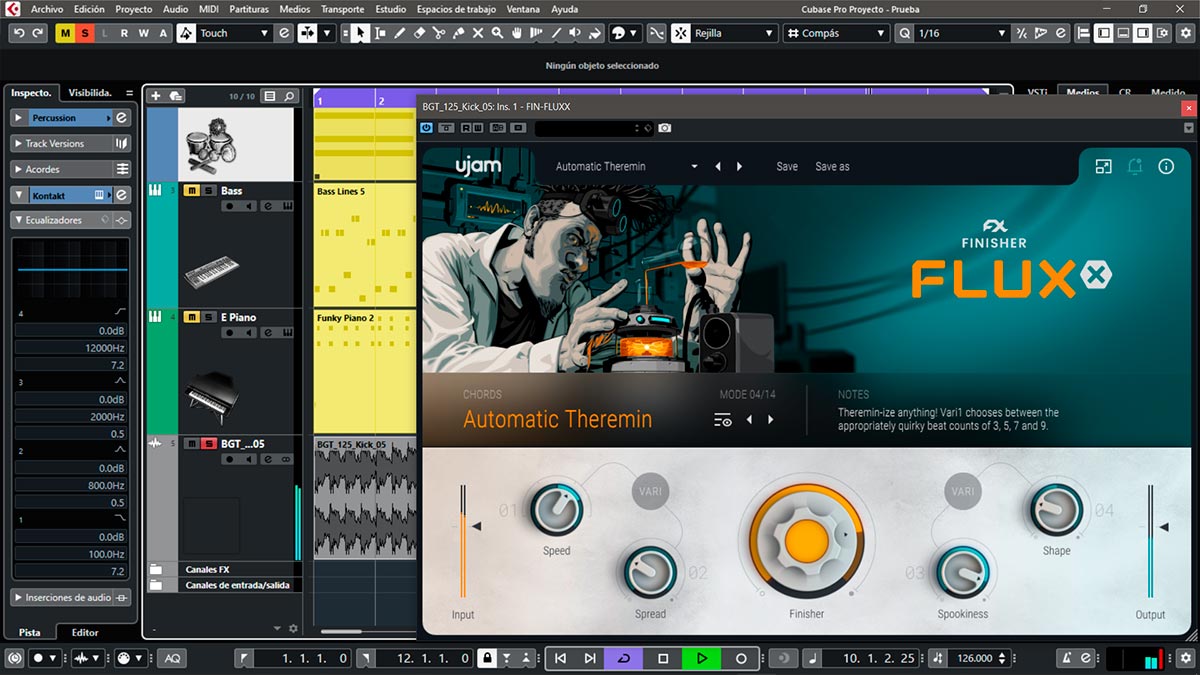Screen dimensions: 1200x675
Task: Select the Medios tab in right zone
Action: tap(1082, 93)
